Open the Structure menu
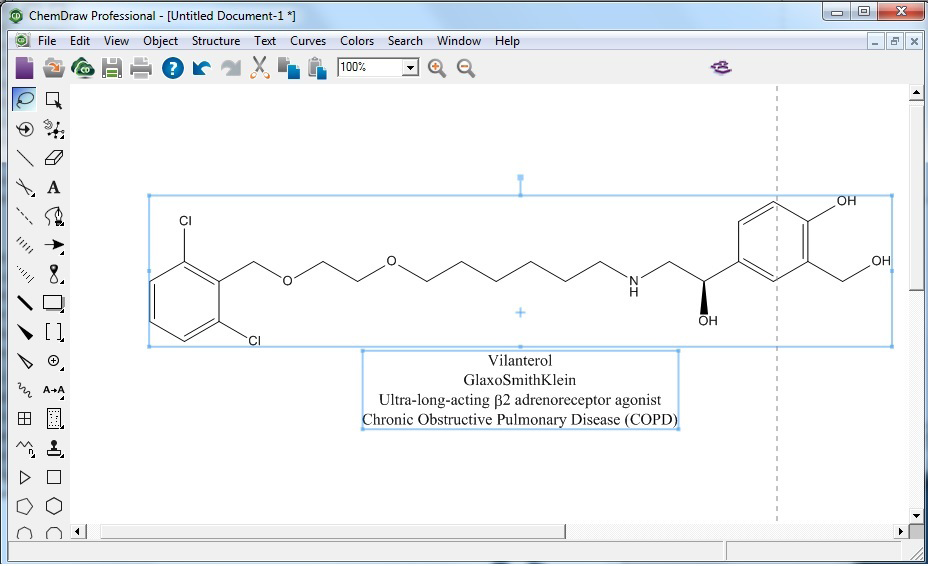This screenshot has height=566, width=928. [x=216, y=41]
